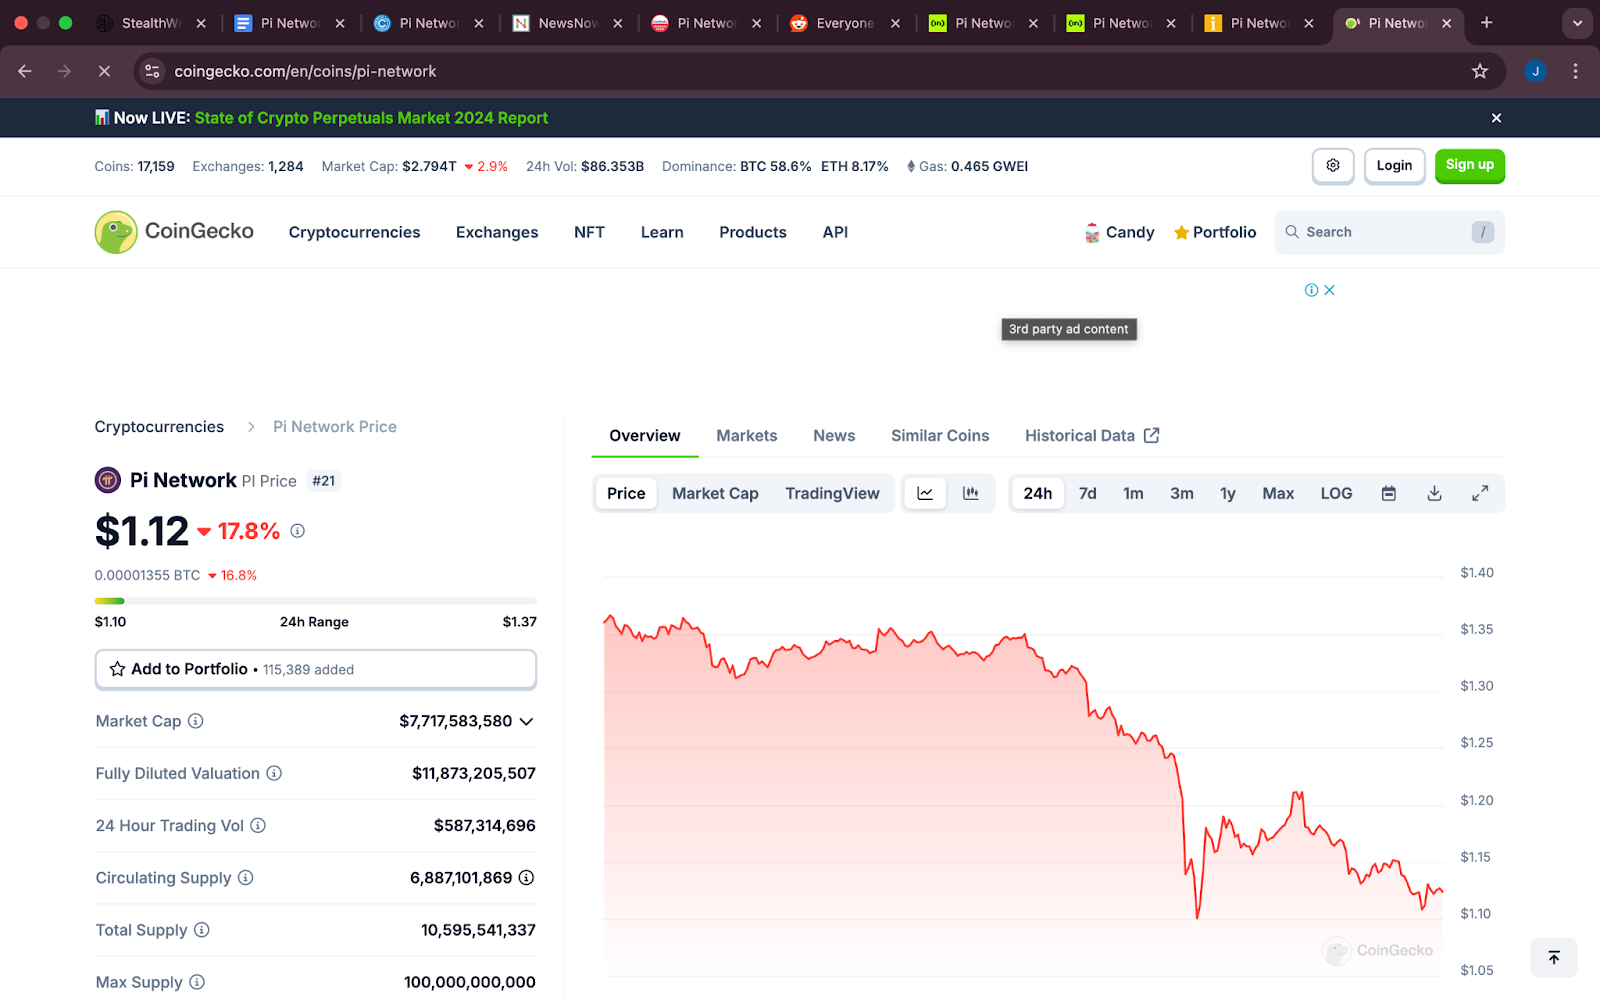
Task: Open API nav menu
Action: pyautogui.click(x=835, y=232)
